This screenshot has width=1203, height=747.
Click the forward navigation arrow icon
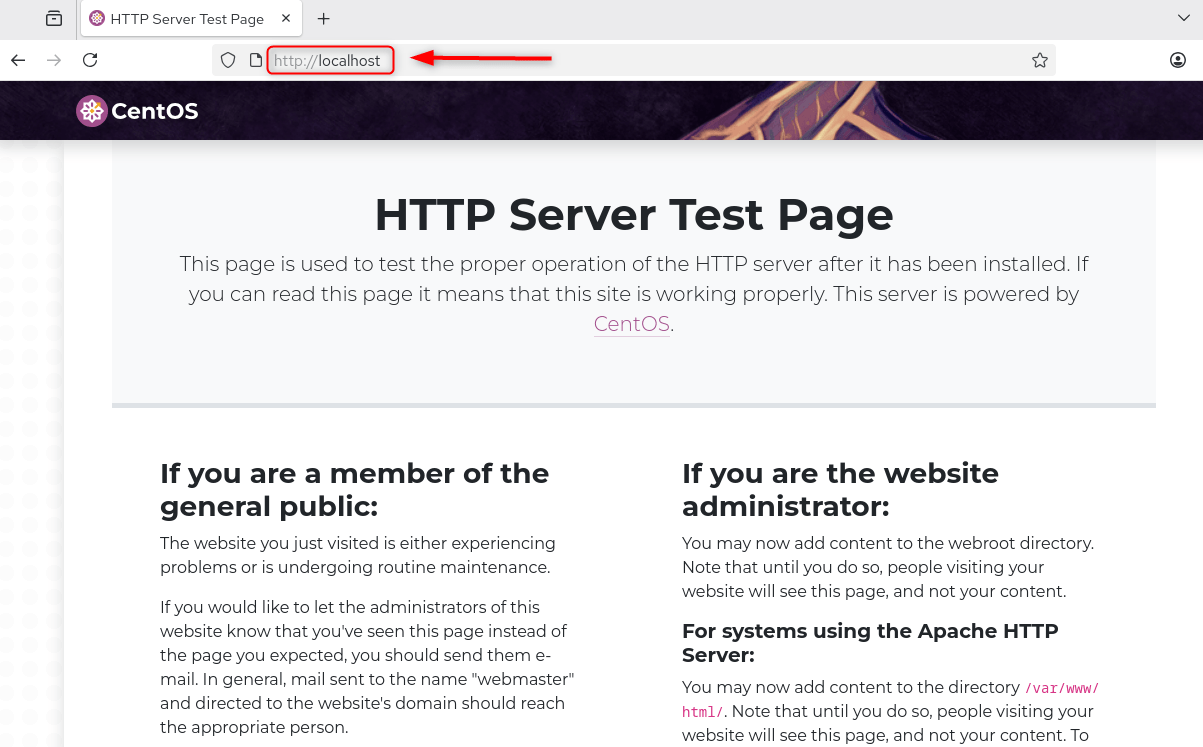click(x=53, y=59)
